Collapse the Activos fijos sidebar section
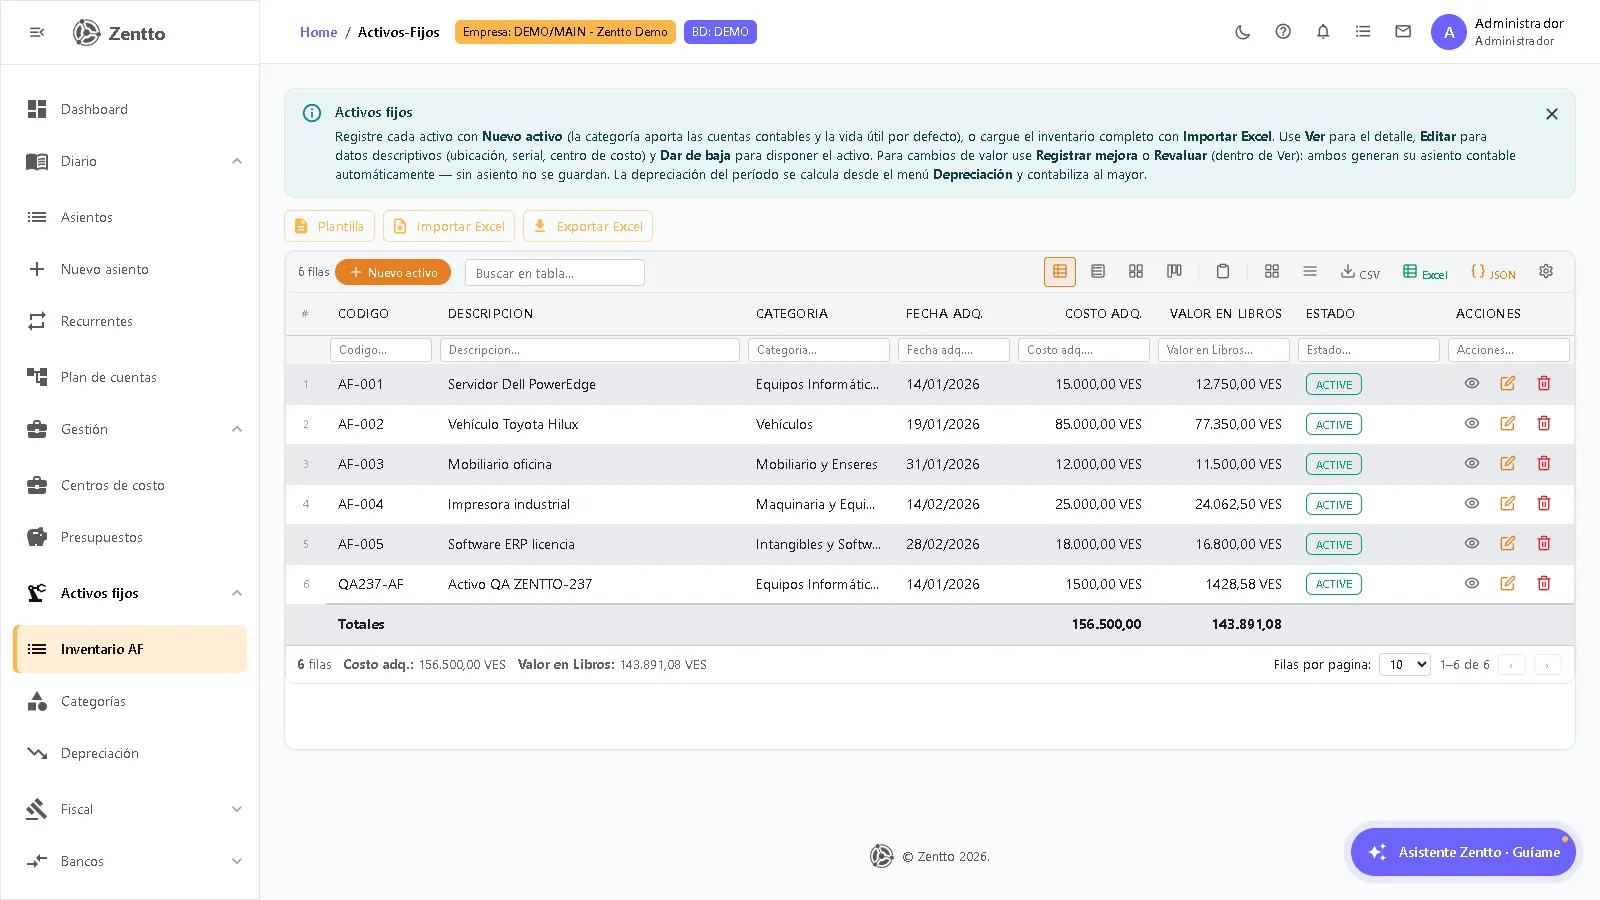This screenshot has height=900, width=1600. 237,593
